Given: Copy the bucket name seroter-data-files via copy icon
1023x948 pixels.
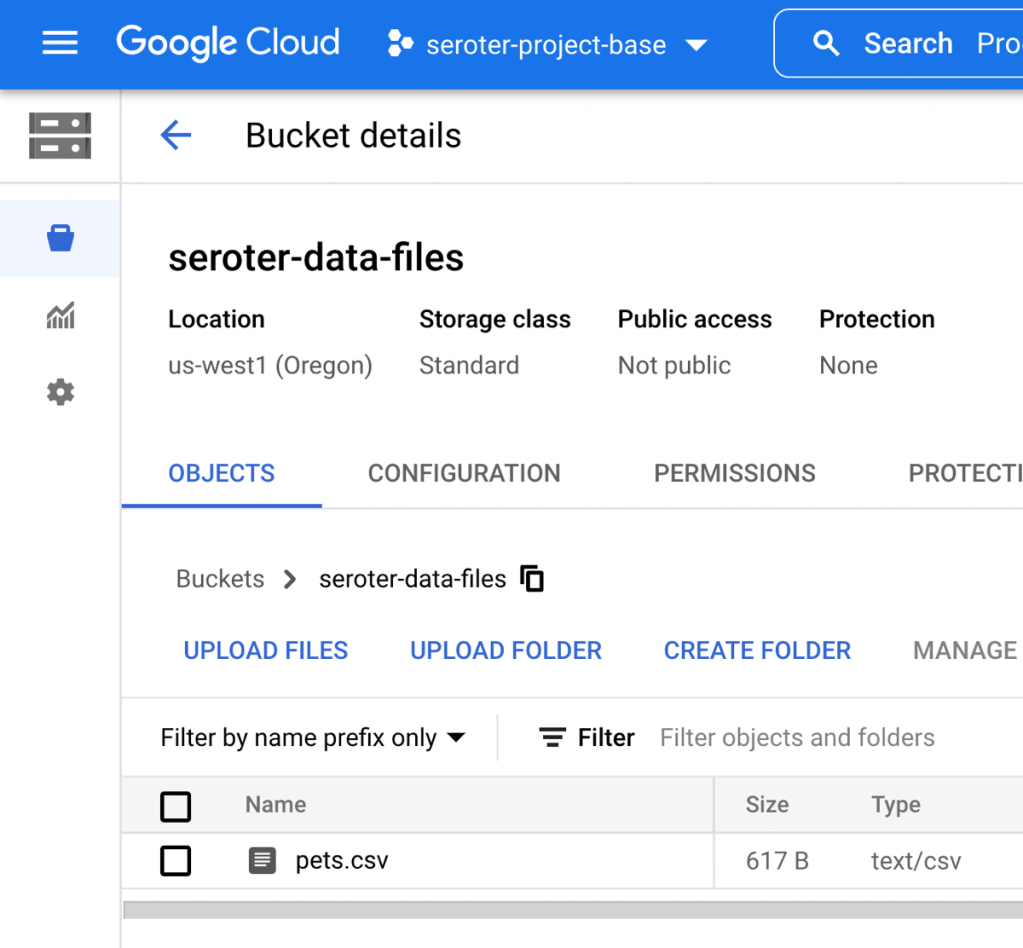Looking at the screenshot, I should pos(533,579).
